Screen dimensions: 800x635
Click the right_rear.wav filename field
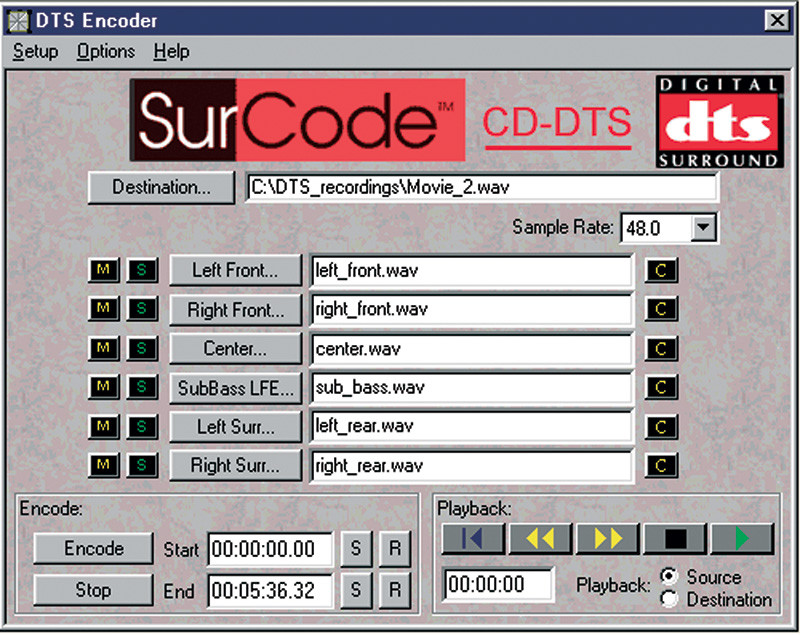coord(471,466)
